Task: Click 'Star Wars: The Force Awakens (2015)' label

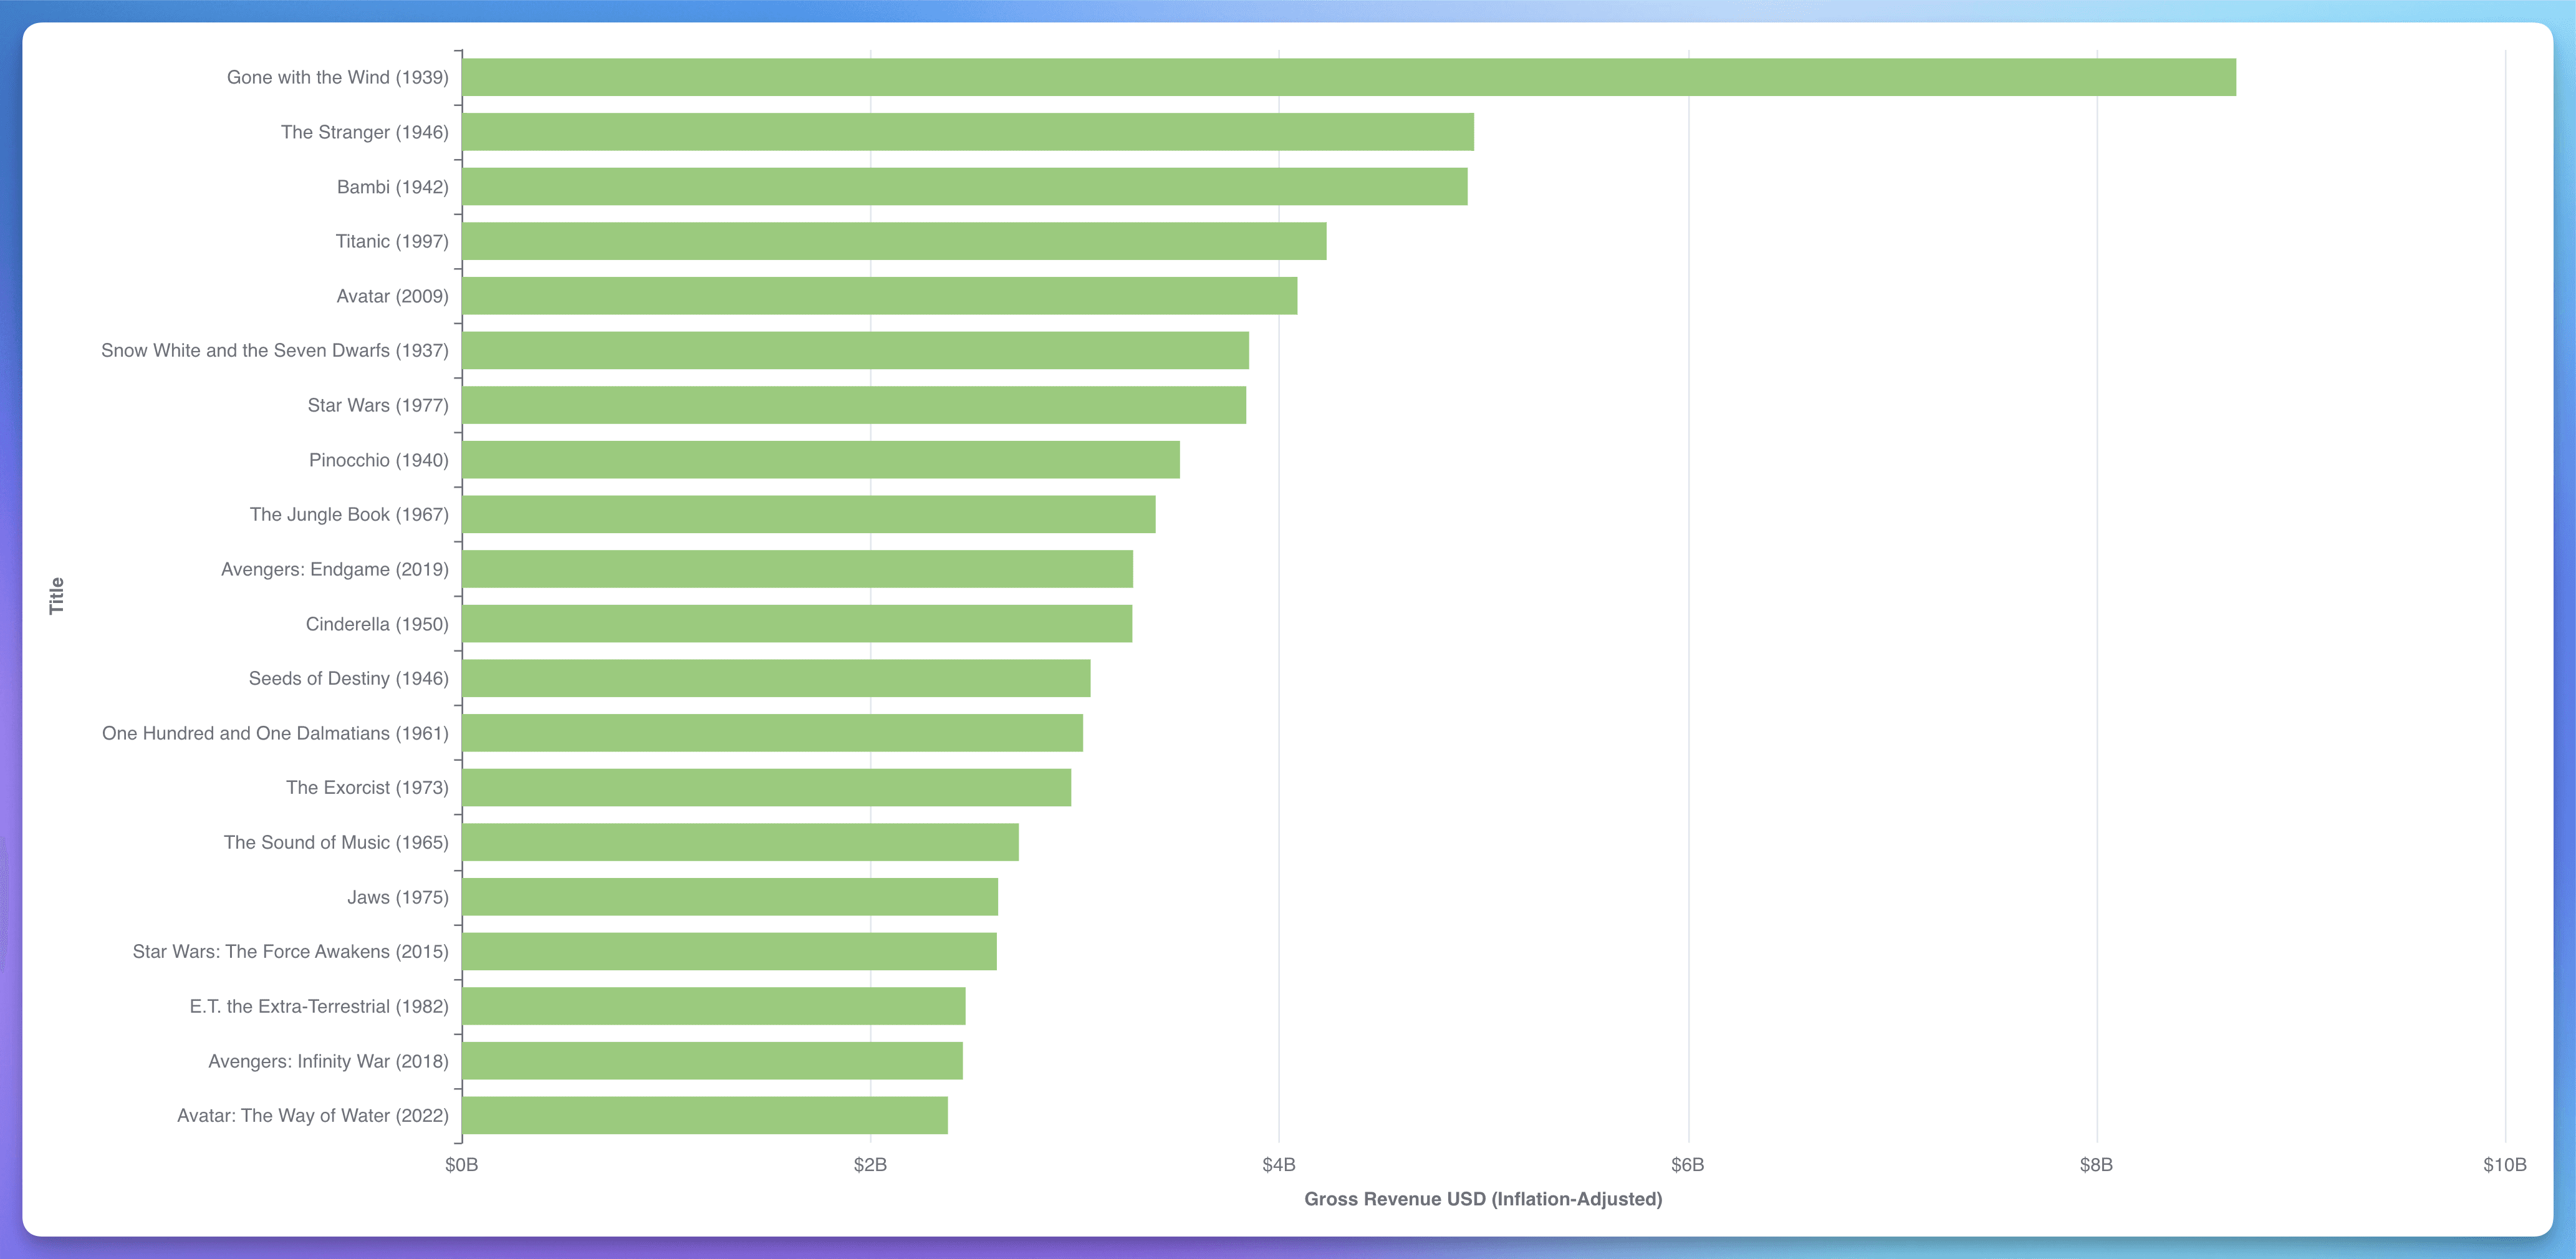Action: (x=291, y=951)
